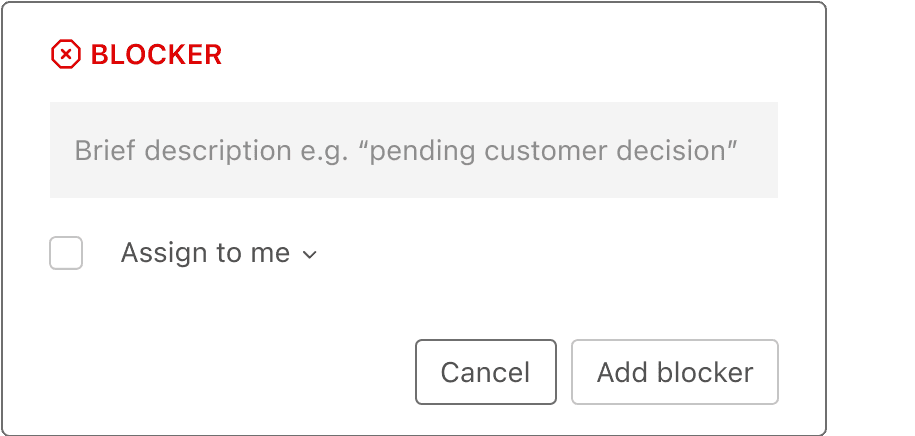The image size is (915, 436).
Task: Click the red blocker octagon icon
Action: point(65,54)
